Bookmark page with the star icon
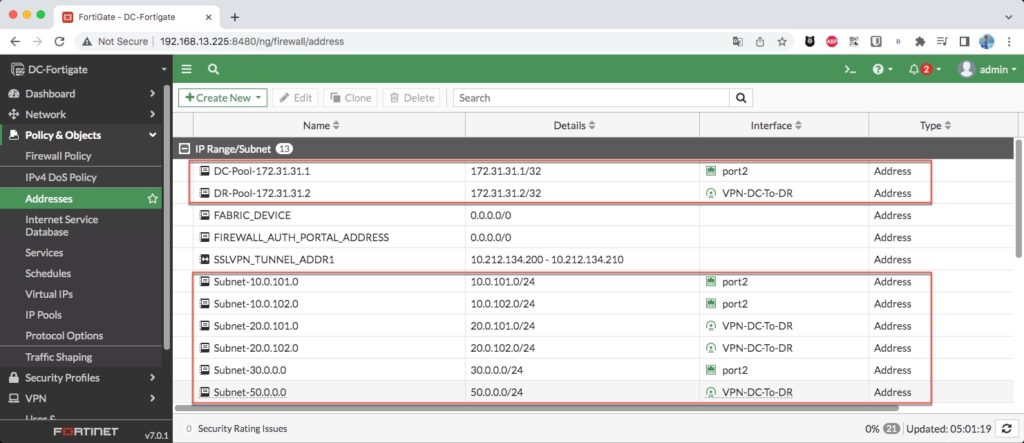The height and width of the screenshot is (443, 1024). point(782,41)
